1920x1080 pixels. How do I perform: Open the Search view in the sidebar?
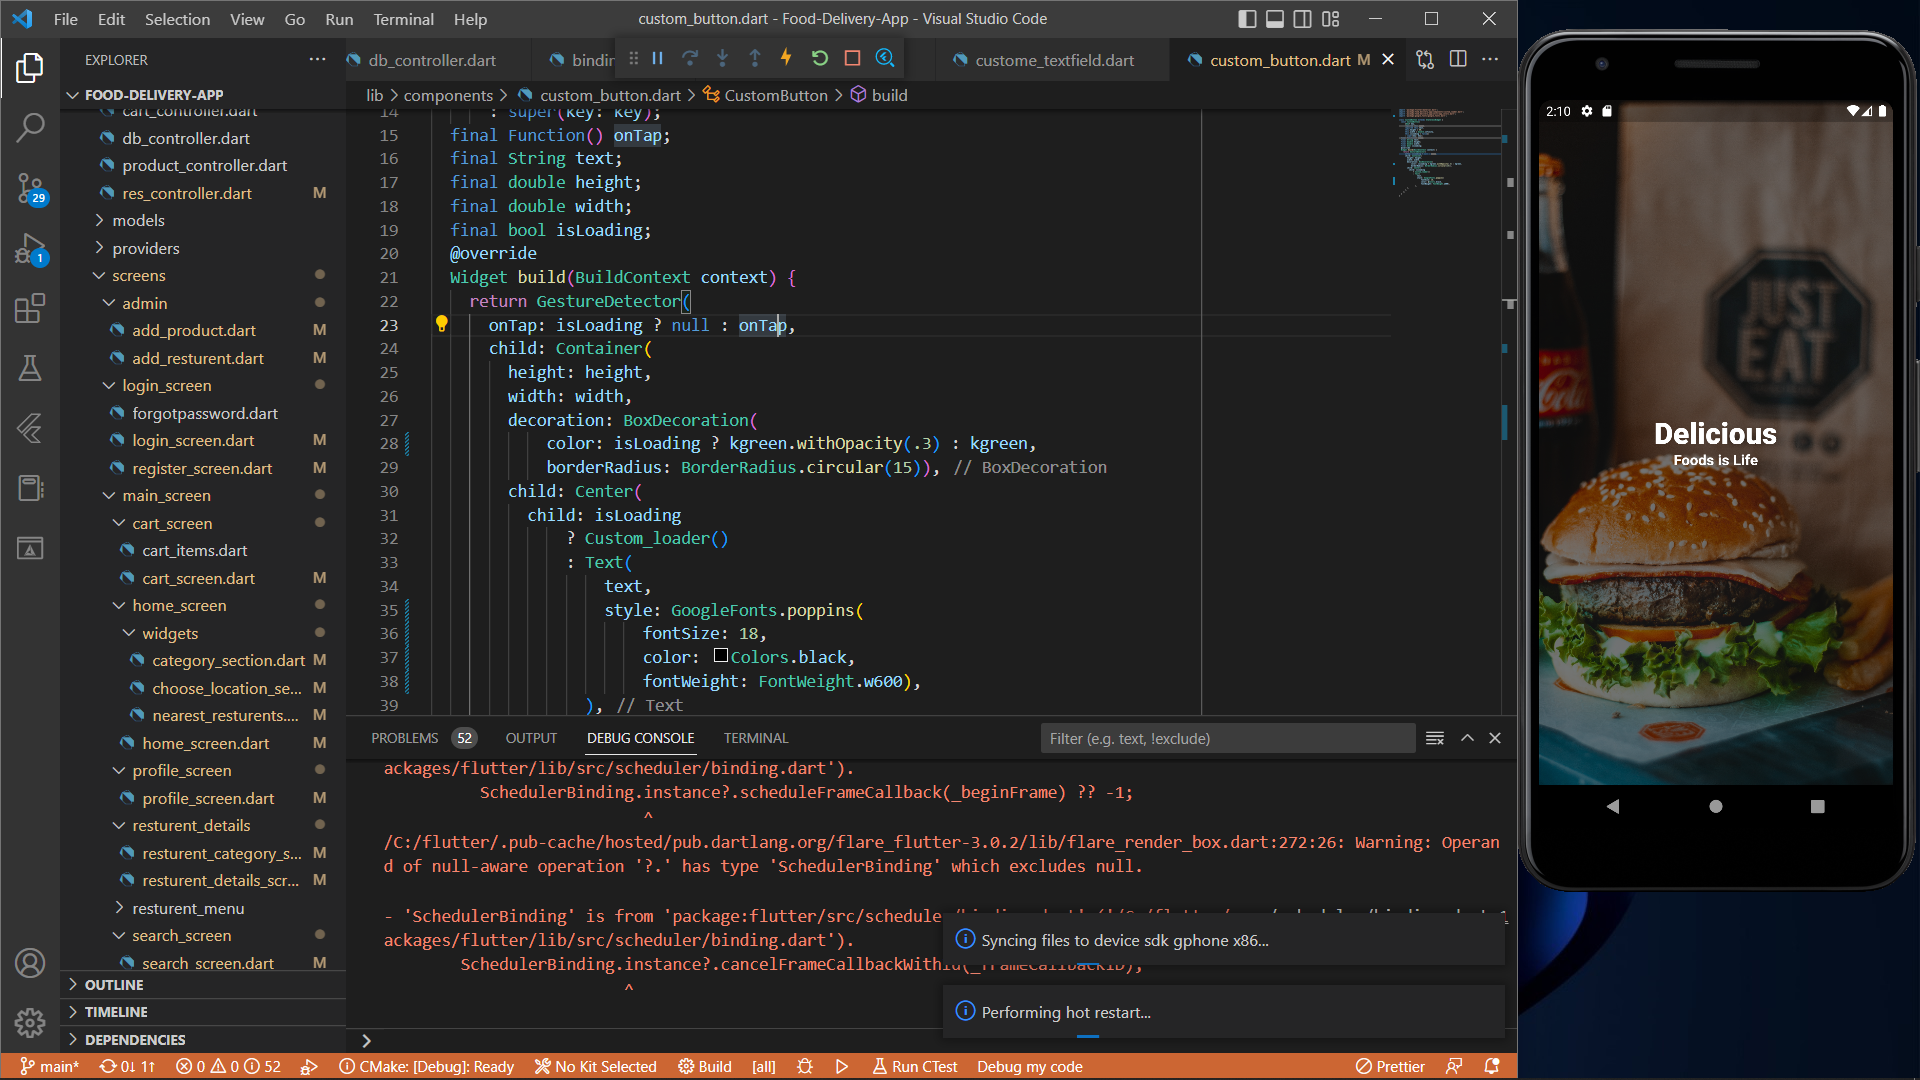click(x=30, y=128)
